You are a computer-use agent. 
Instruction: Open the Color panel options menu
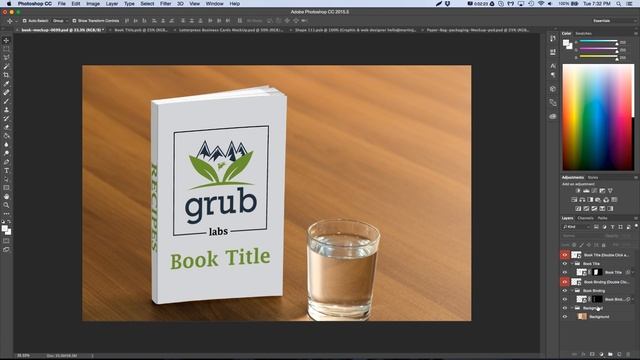click(636, 33)
